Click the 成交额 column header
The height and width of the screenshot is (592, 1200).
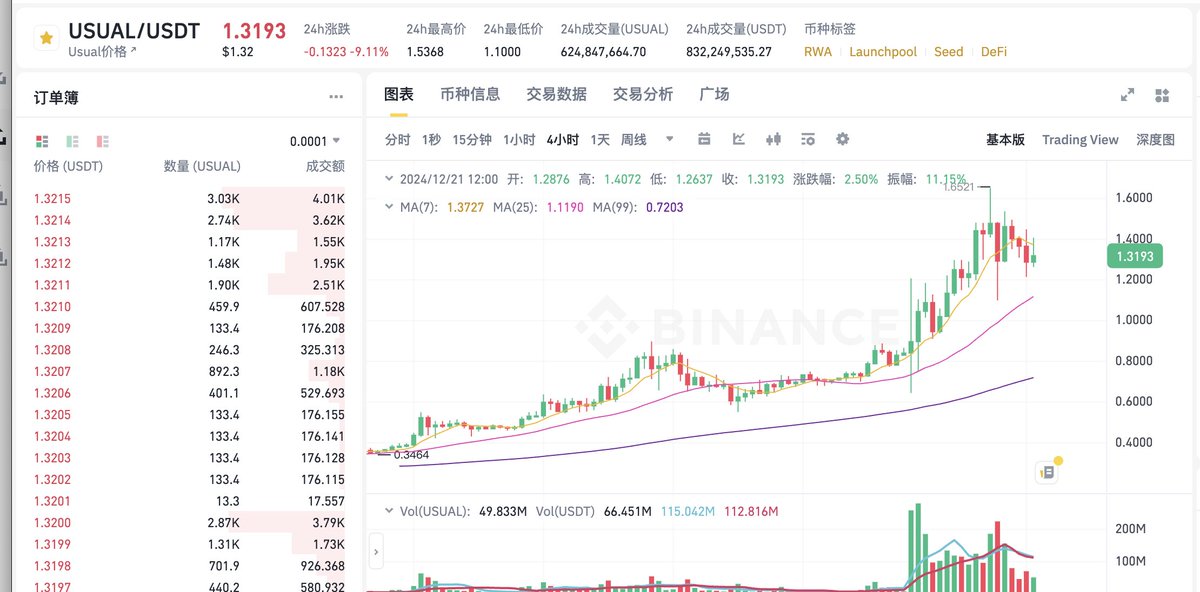[x=325, y=166]
